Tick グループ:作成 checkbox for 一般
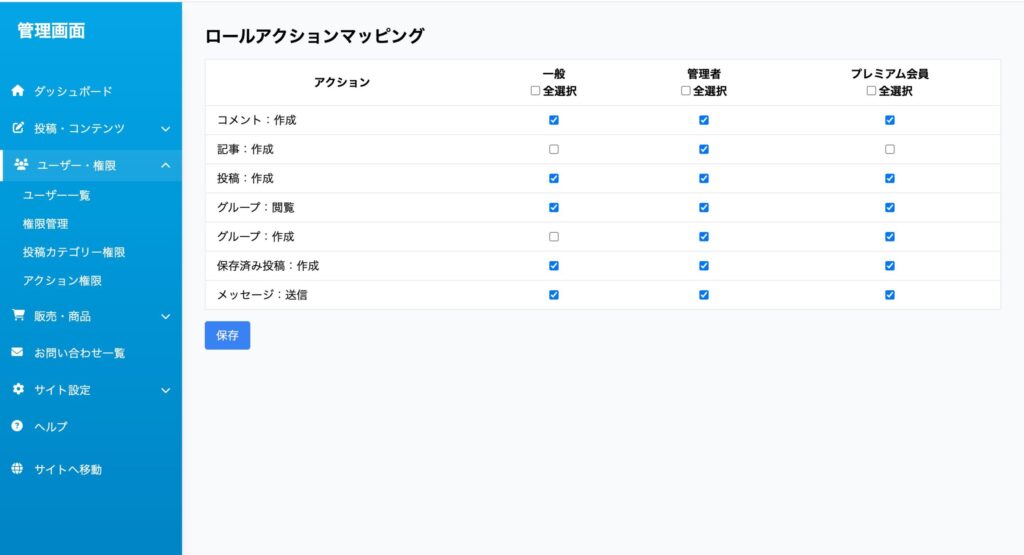Viewport: 1024px width, 555px height. tap(554, 236)
